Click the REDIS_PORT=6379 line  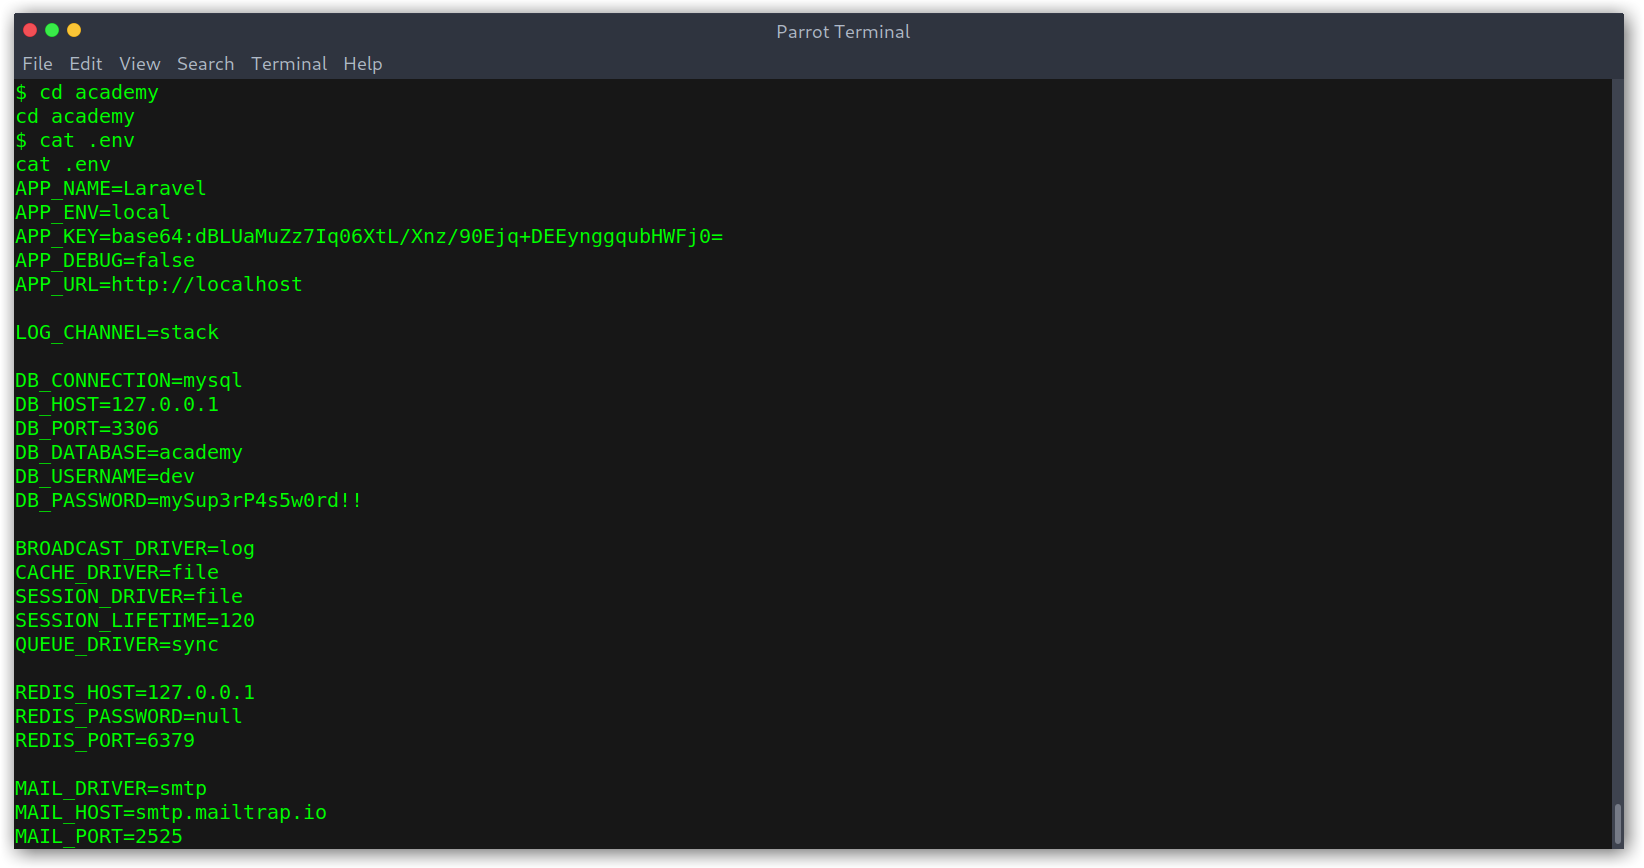(105, 741)
